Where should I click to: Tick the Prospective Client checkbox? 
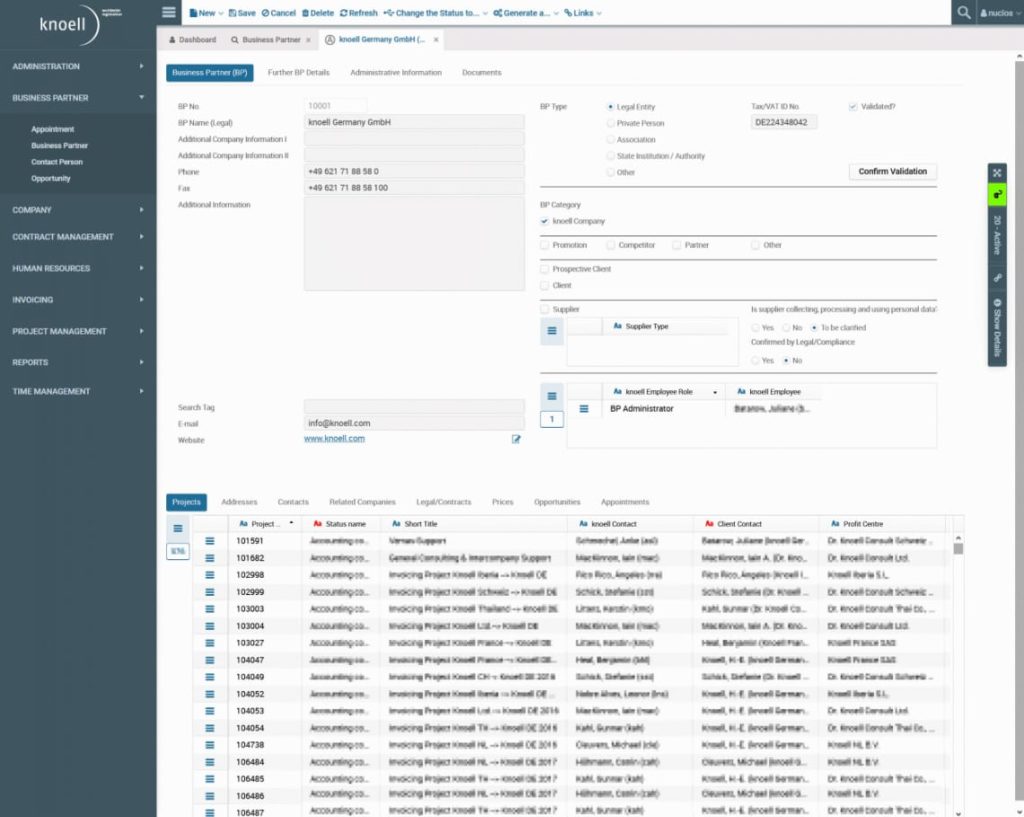click(544, 269)
